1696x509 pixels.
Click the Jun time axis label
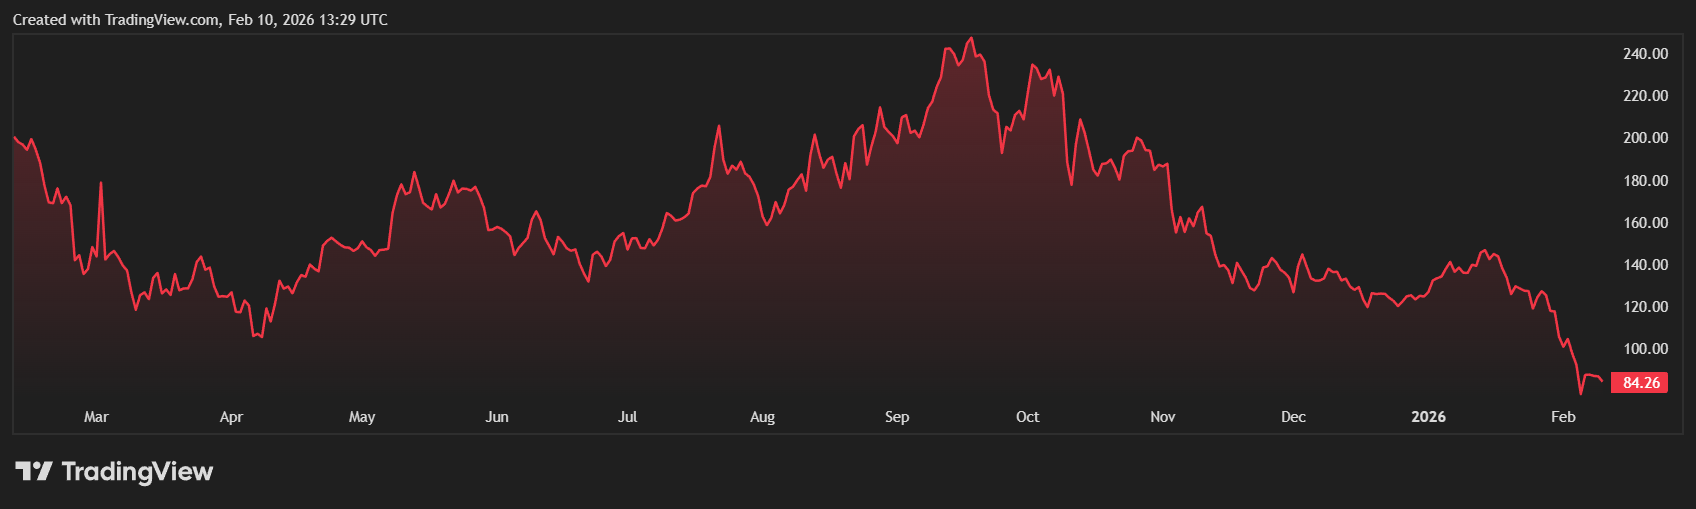(497, 417)
